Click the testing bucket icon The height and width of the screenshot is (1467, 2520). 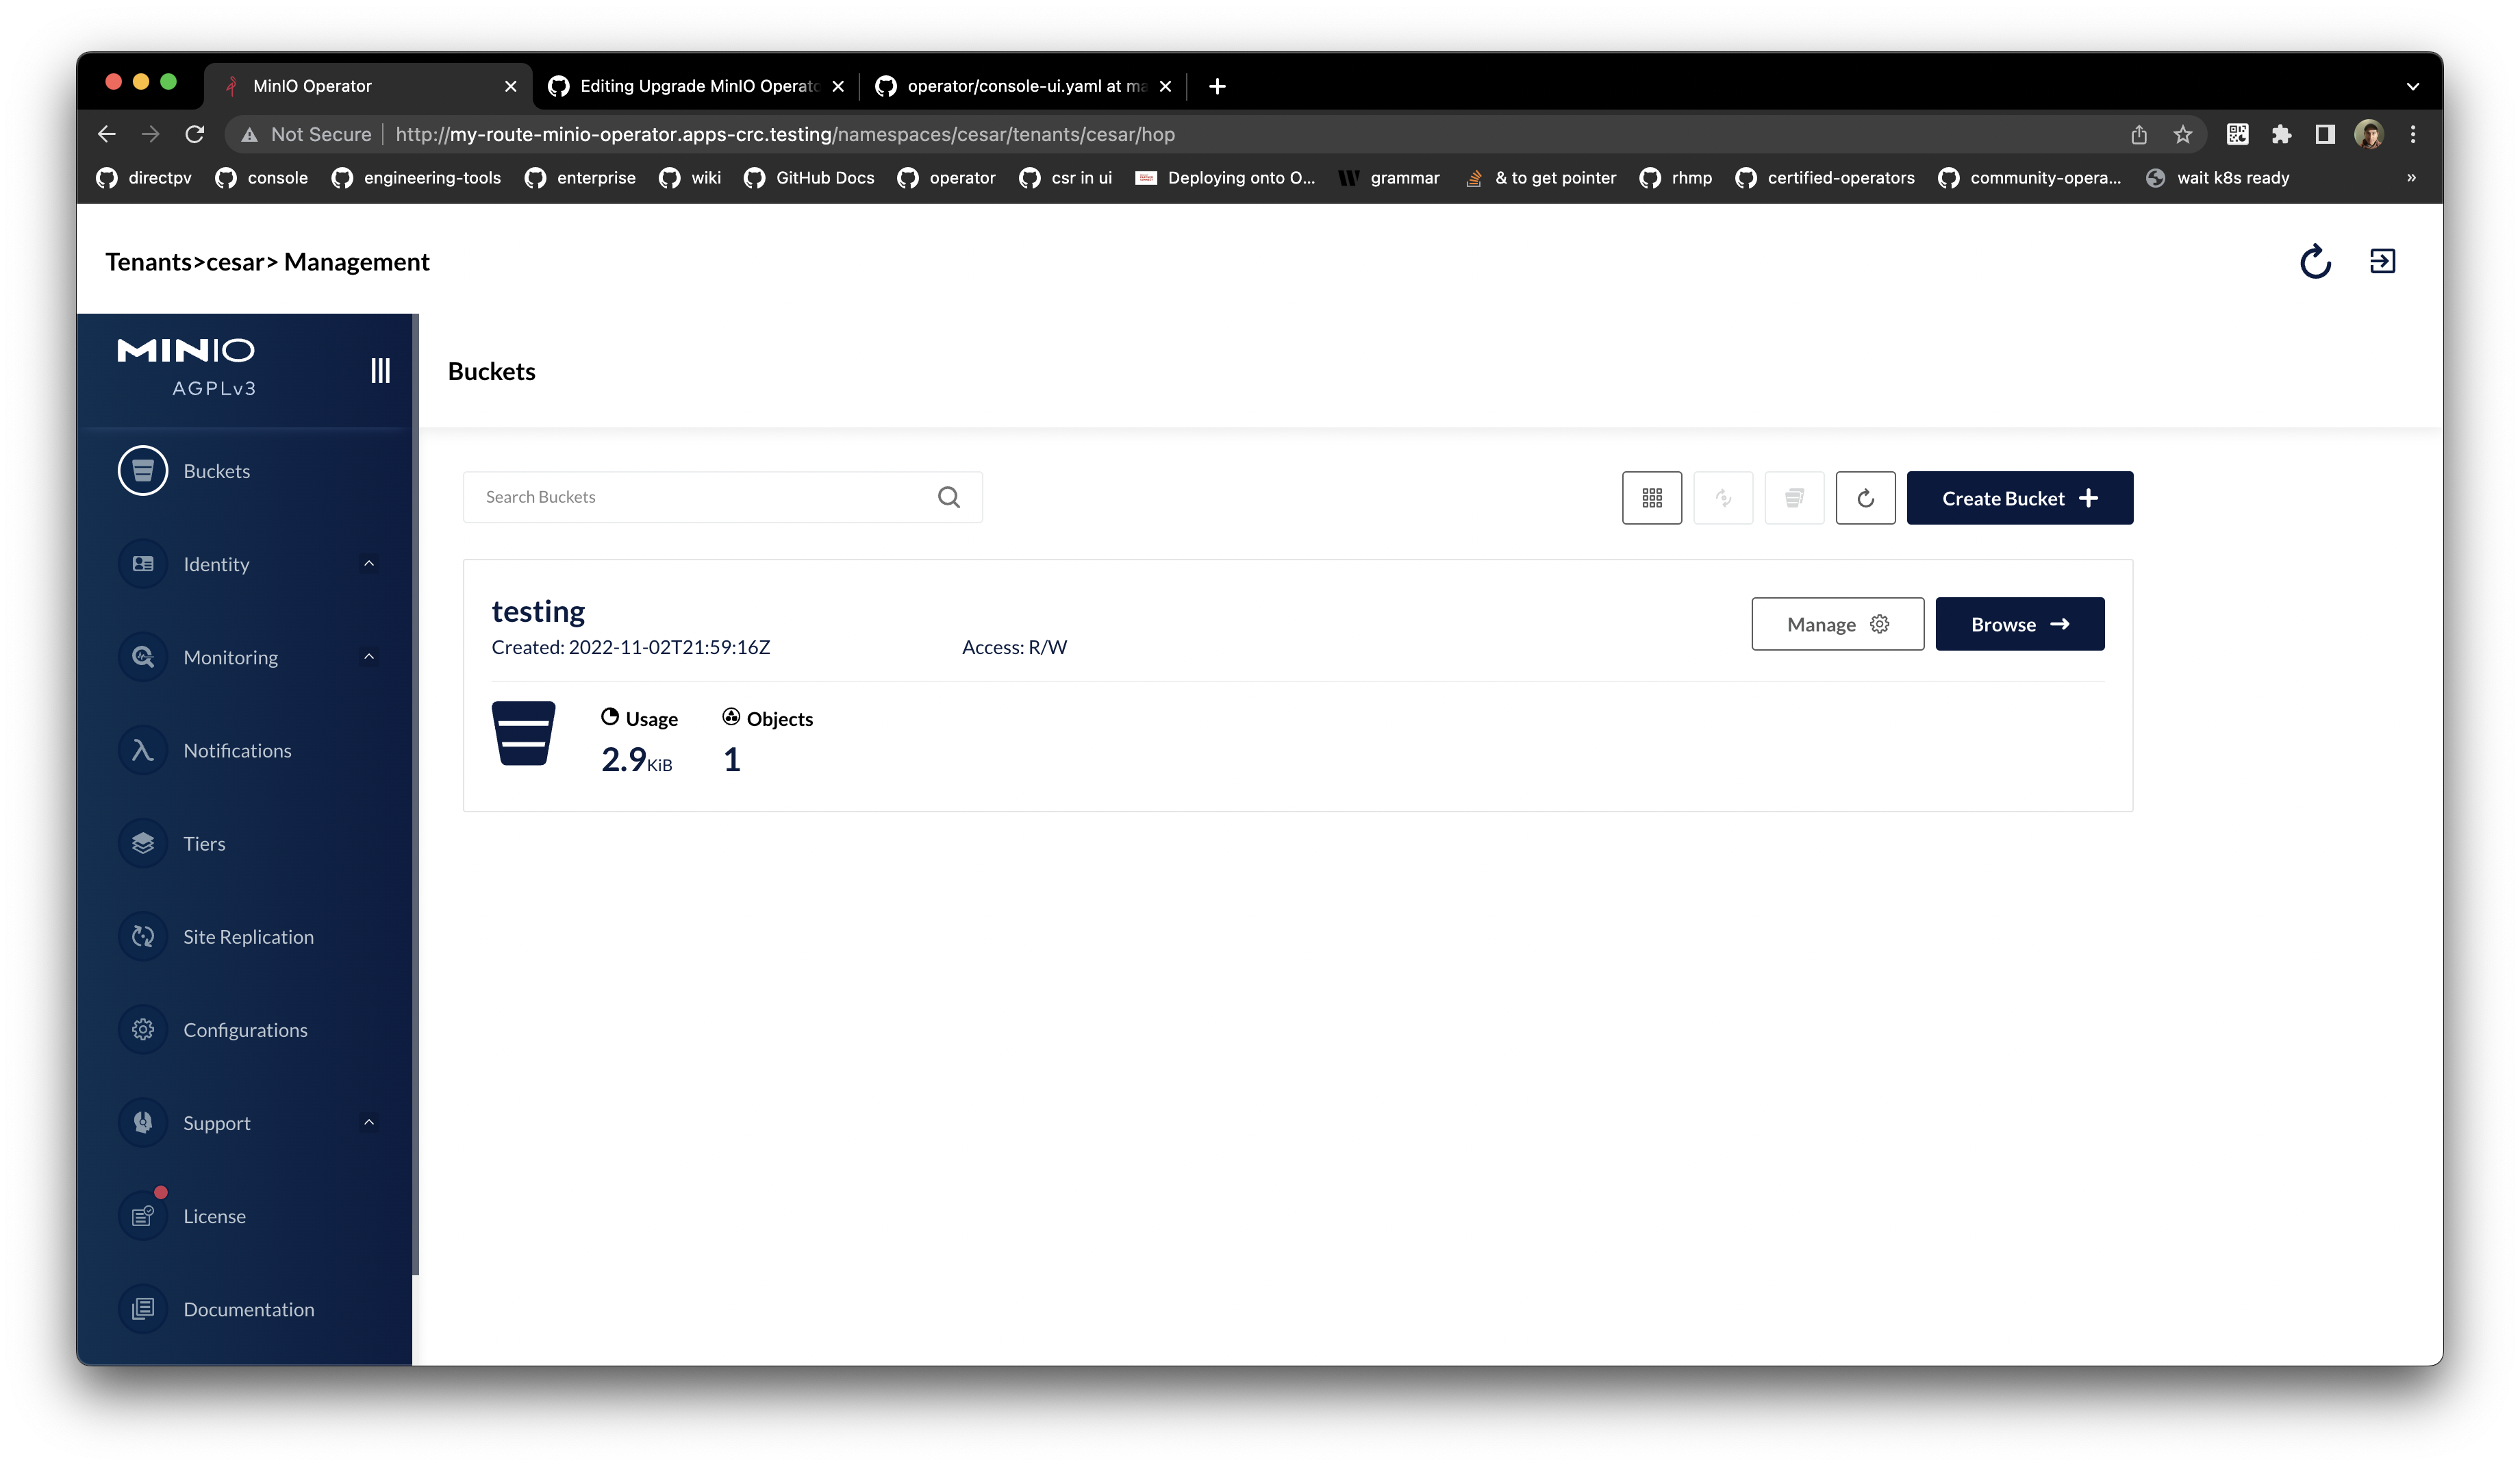point(523,733)
